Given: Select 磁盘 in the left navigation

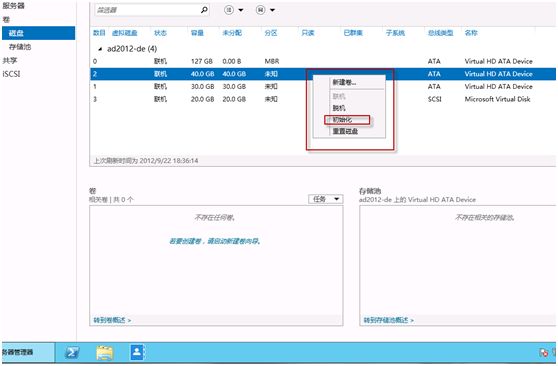Looking at the screenshot, I should click(38, 33).
